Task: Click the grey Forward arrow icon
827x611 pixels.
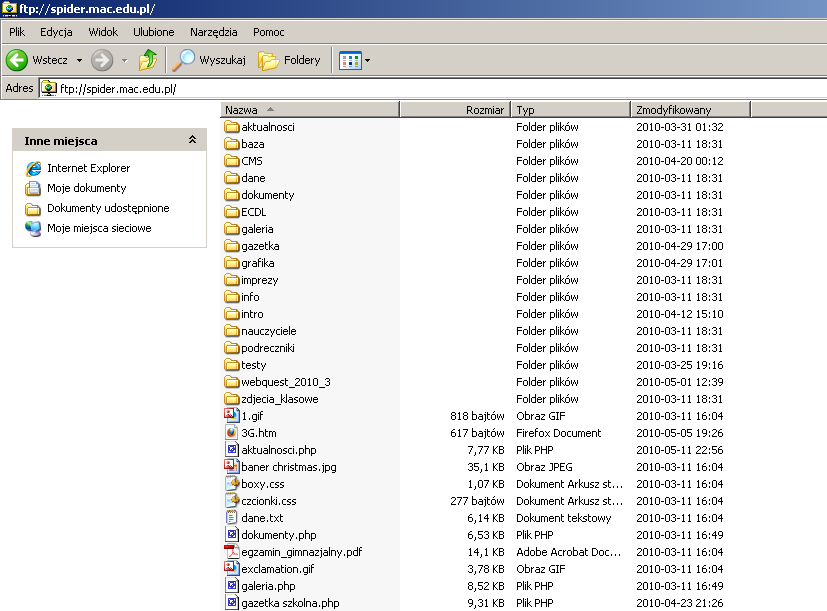Action: (x=102, y=60)
